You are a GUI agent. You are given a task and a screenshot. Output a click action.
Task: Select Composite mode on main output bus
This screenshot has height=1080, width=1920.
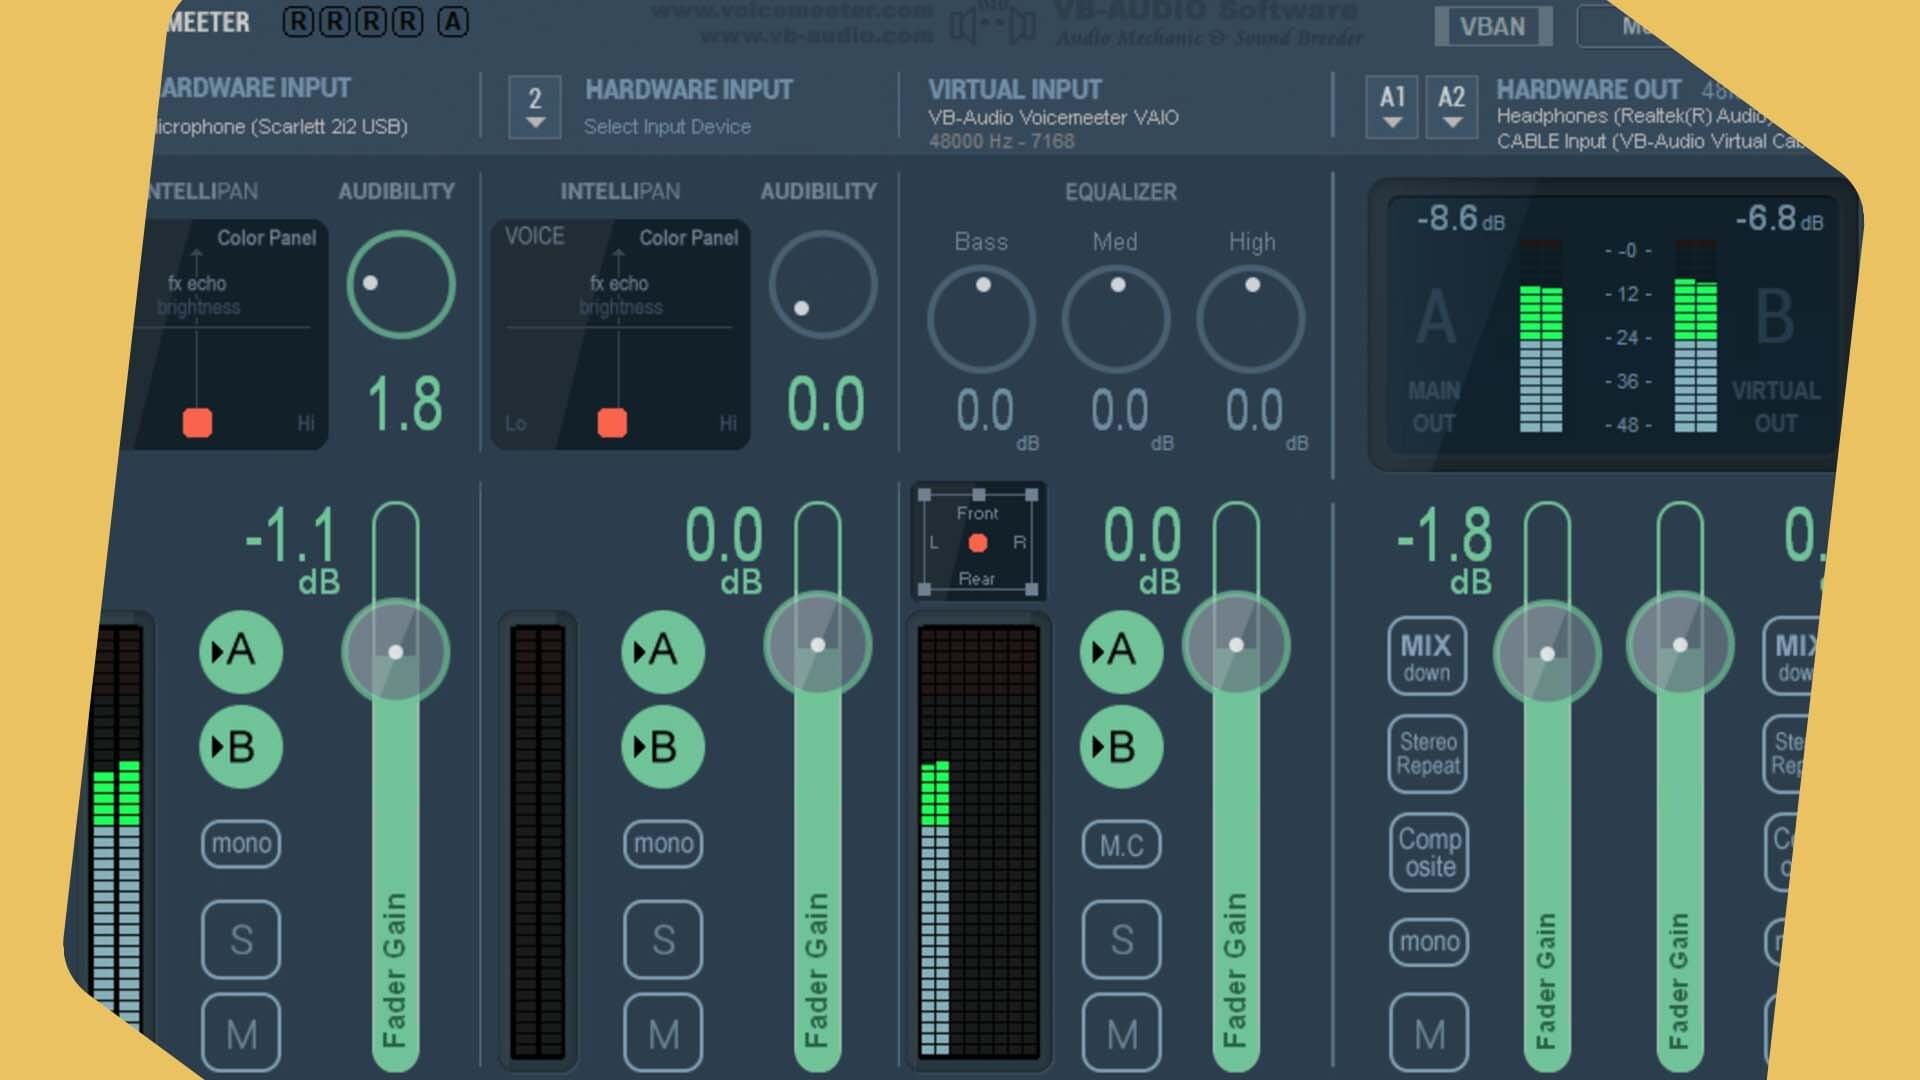tap(1428, 852)
